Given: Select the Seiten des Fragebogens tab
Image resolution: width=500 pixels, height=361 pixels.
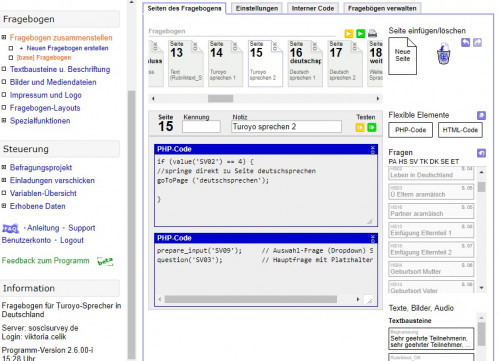Looking at the screenshot, I should 184,8.
